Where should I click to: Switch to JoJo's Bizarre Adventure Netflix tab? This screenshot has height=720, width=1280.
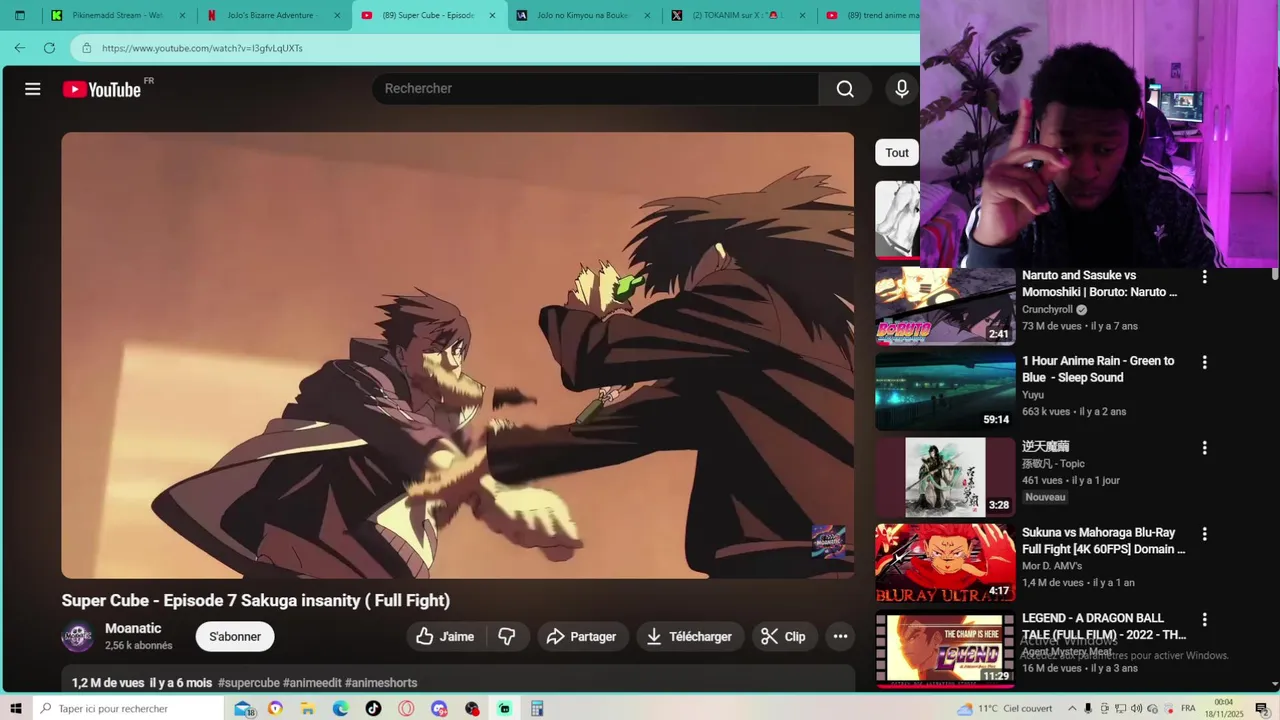click(272, 16)
